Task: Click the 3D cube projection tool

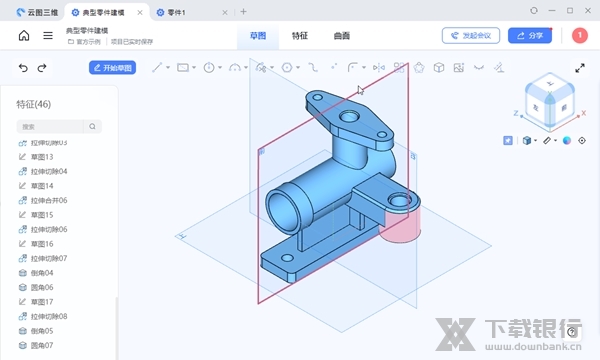Action: click(439, 68)
